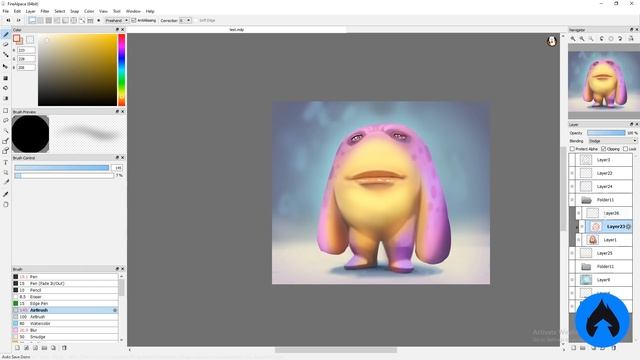Open the Snap menu
Screen dimensions: 640x360
[x=75, y=11]
